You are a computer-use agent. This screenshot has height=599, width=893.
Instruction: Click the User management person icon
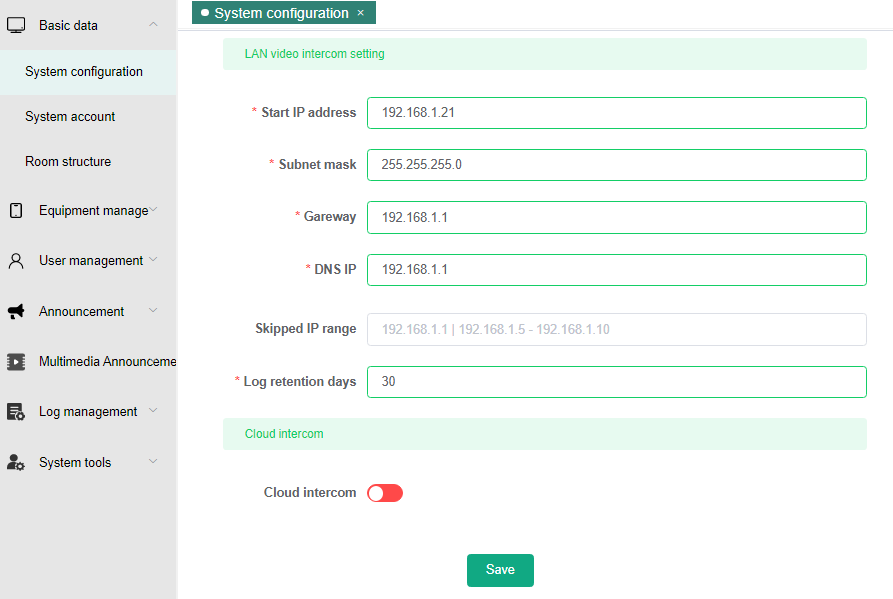click(x=16, y=261)
